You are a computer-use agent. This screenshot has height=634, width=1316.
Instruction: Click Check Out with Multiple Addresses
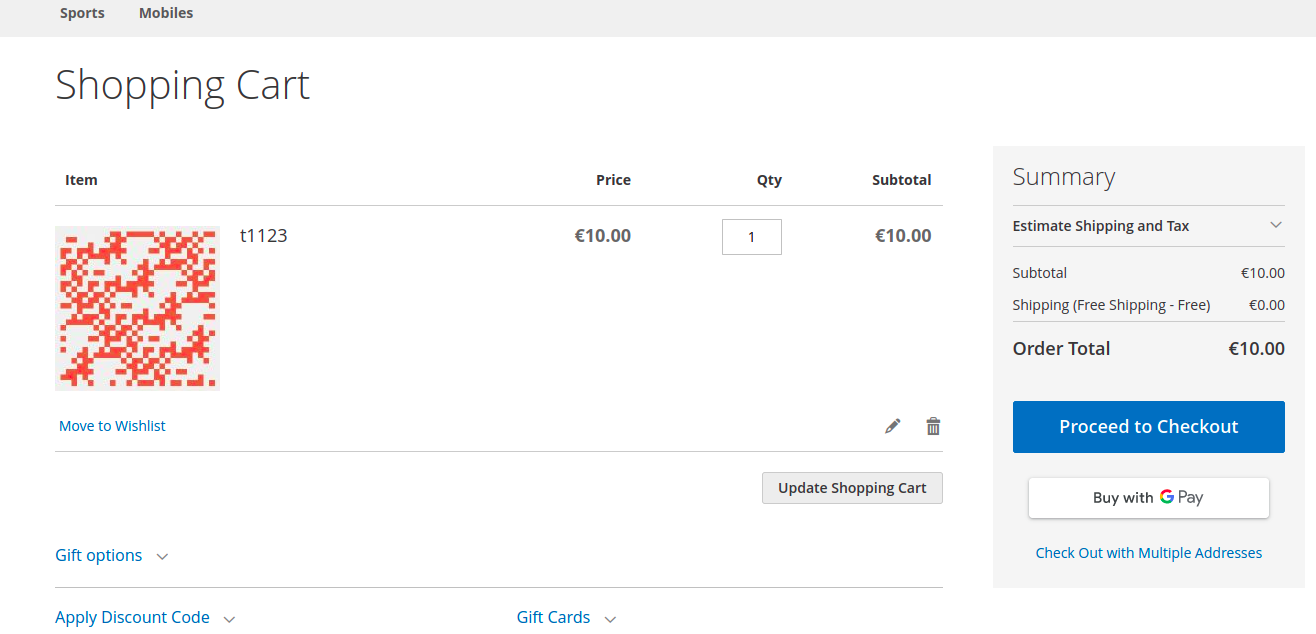tap(1148, 552)
